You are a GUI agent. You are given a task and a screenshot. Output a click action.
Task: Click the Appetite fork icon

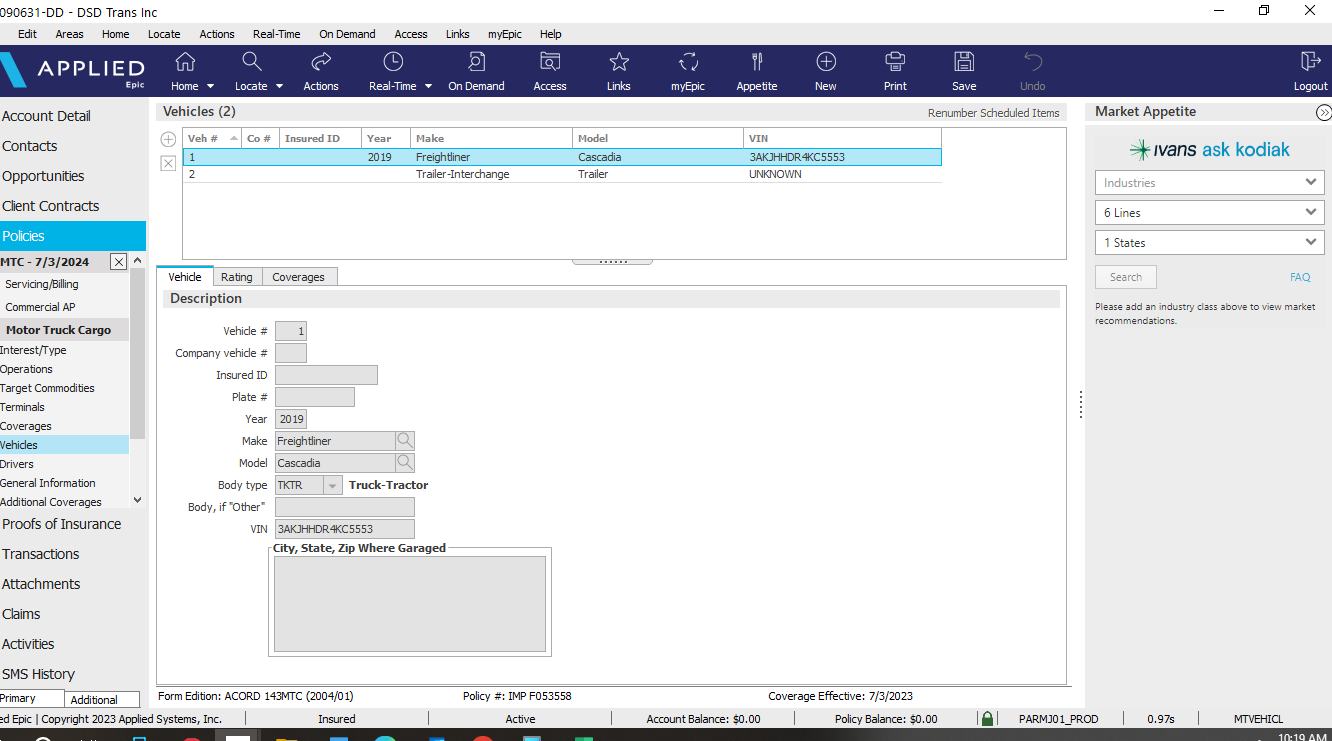click(x=757, y=62)
